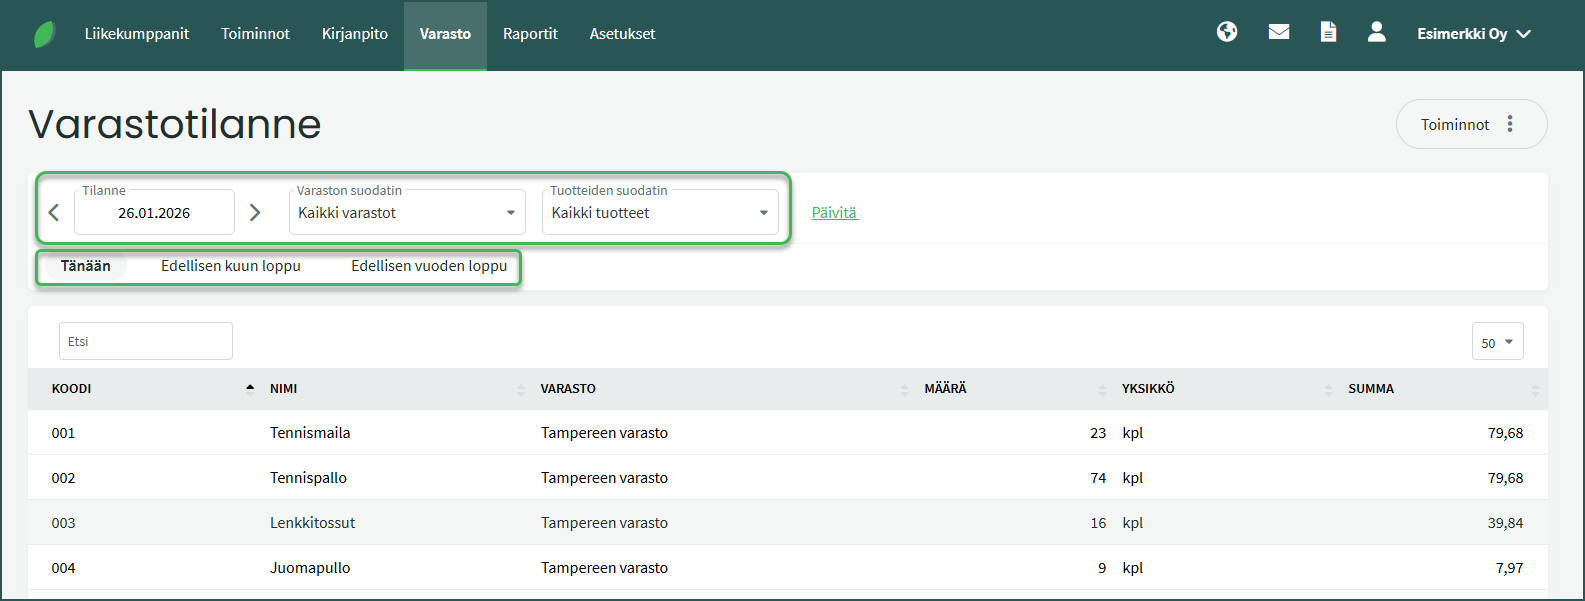Open the envelope messages icon

[x=1278, y=32]
